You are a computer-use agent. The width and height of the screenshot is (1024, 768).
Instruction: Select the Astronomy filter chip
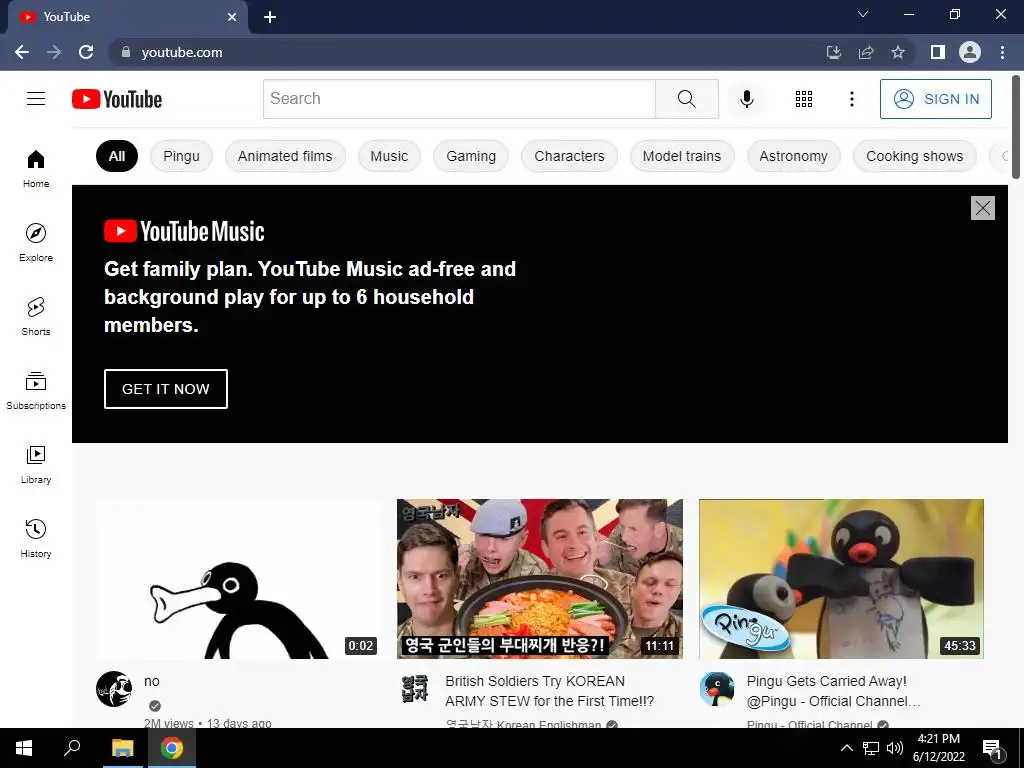tap(793, 156)
